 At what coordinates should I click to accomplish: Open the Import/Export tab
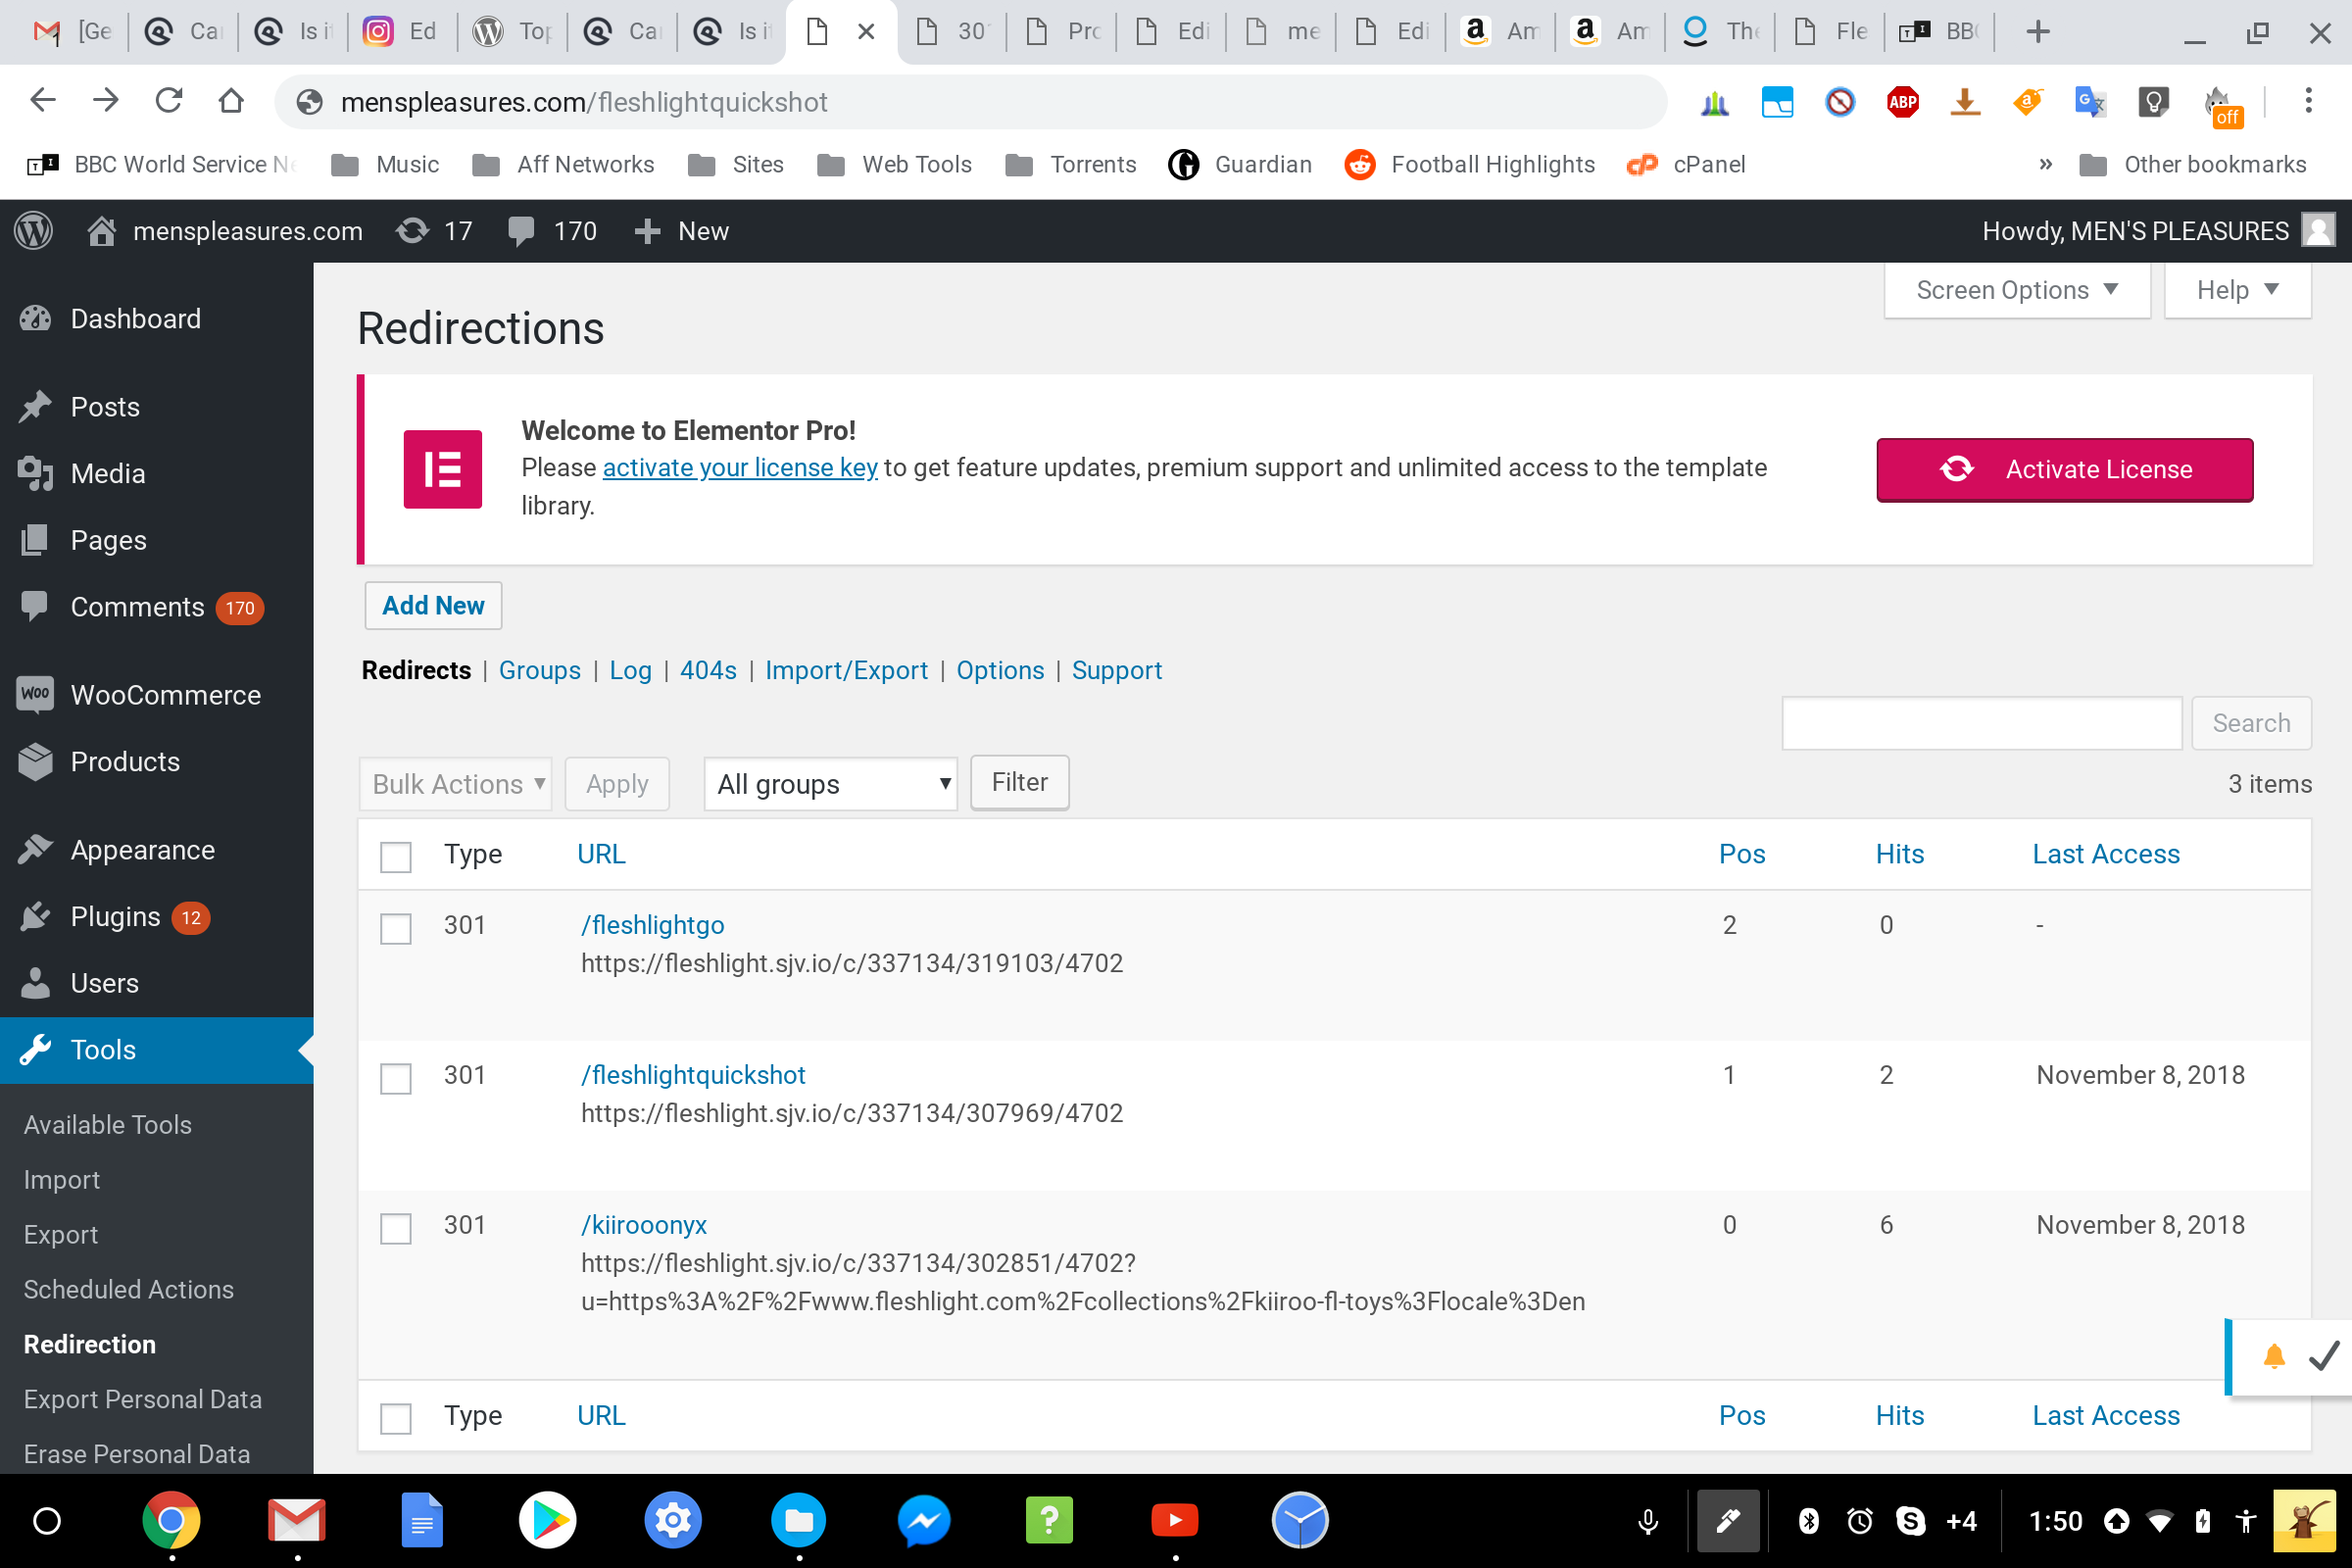846,670
